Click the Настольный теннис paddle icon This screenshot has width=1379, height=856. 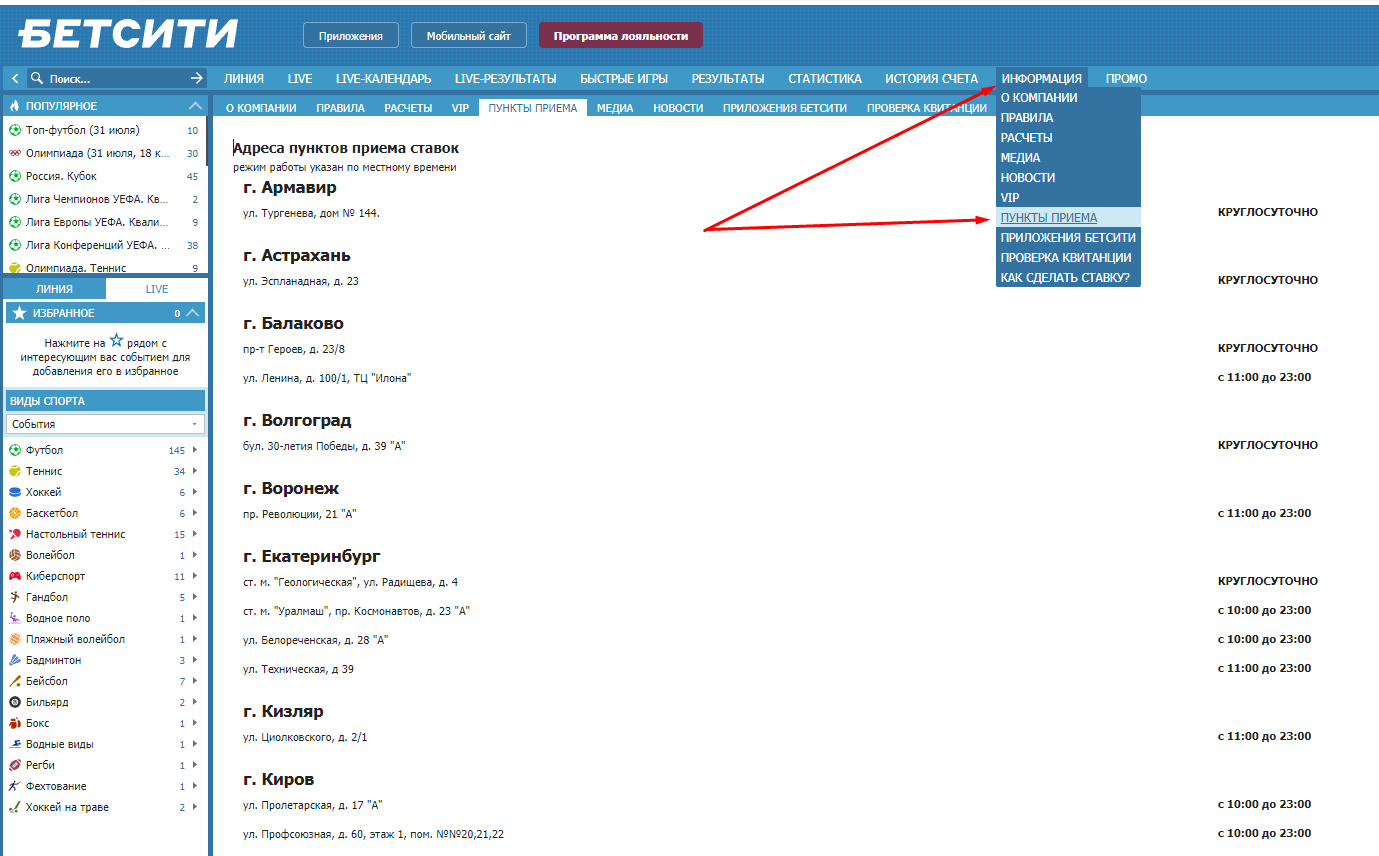[x=15, y=534]
